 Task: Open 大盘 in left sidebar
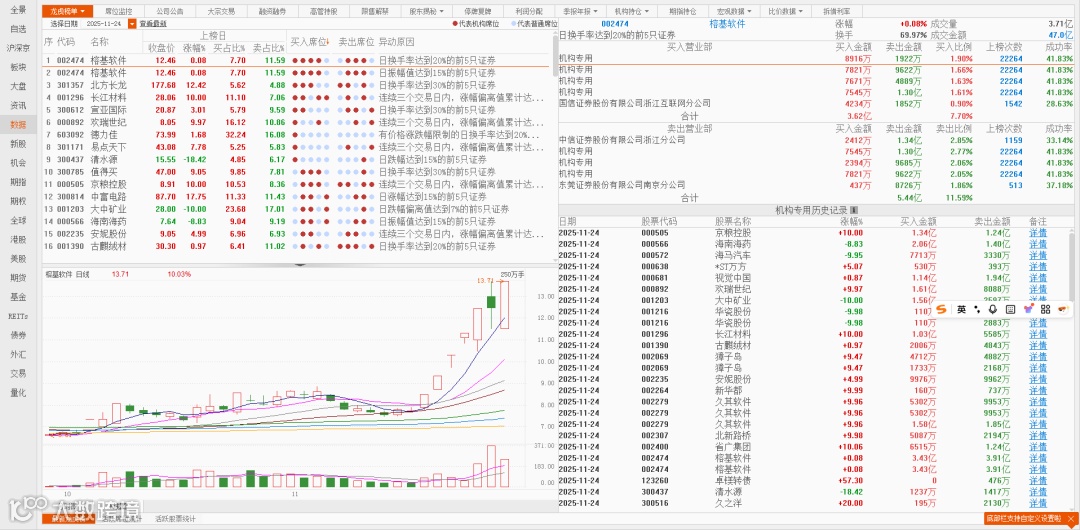click(x=18, y=86)
